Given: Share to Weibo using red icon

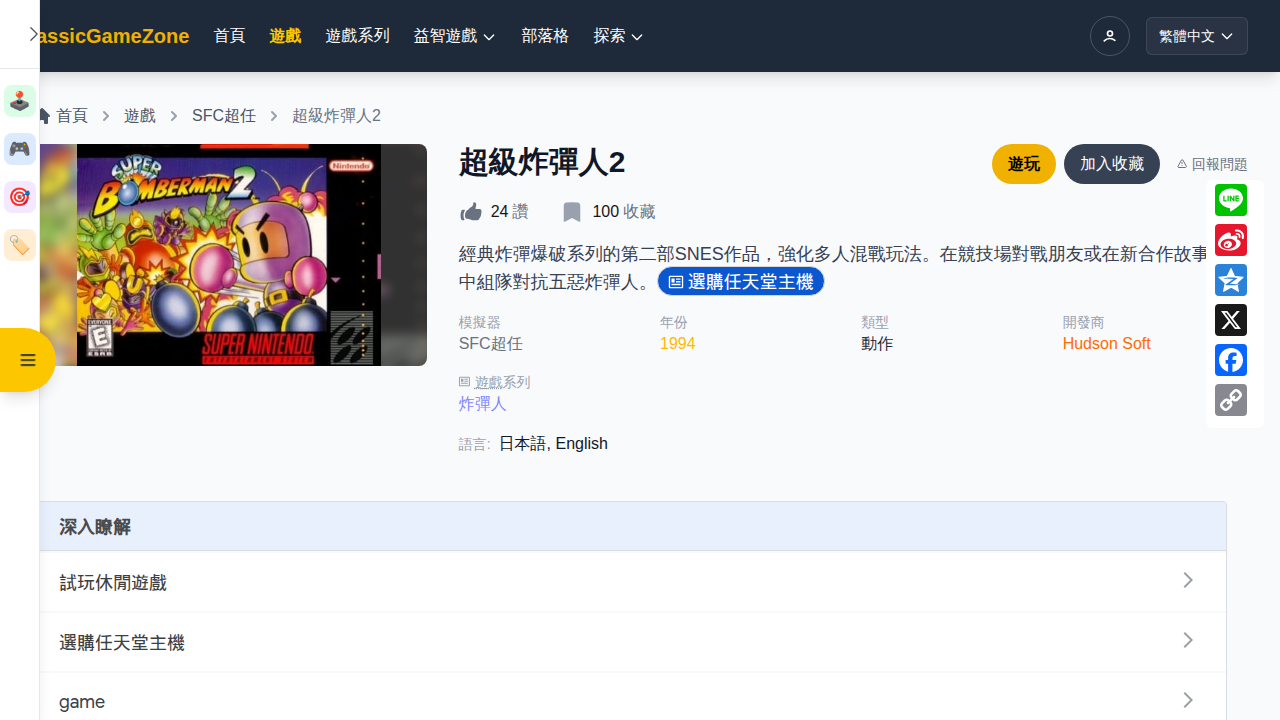Looking at the screenshot, I should tap(1231, 240).
